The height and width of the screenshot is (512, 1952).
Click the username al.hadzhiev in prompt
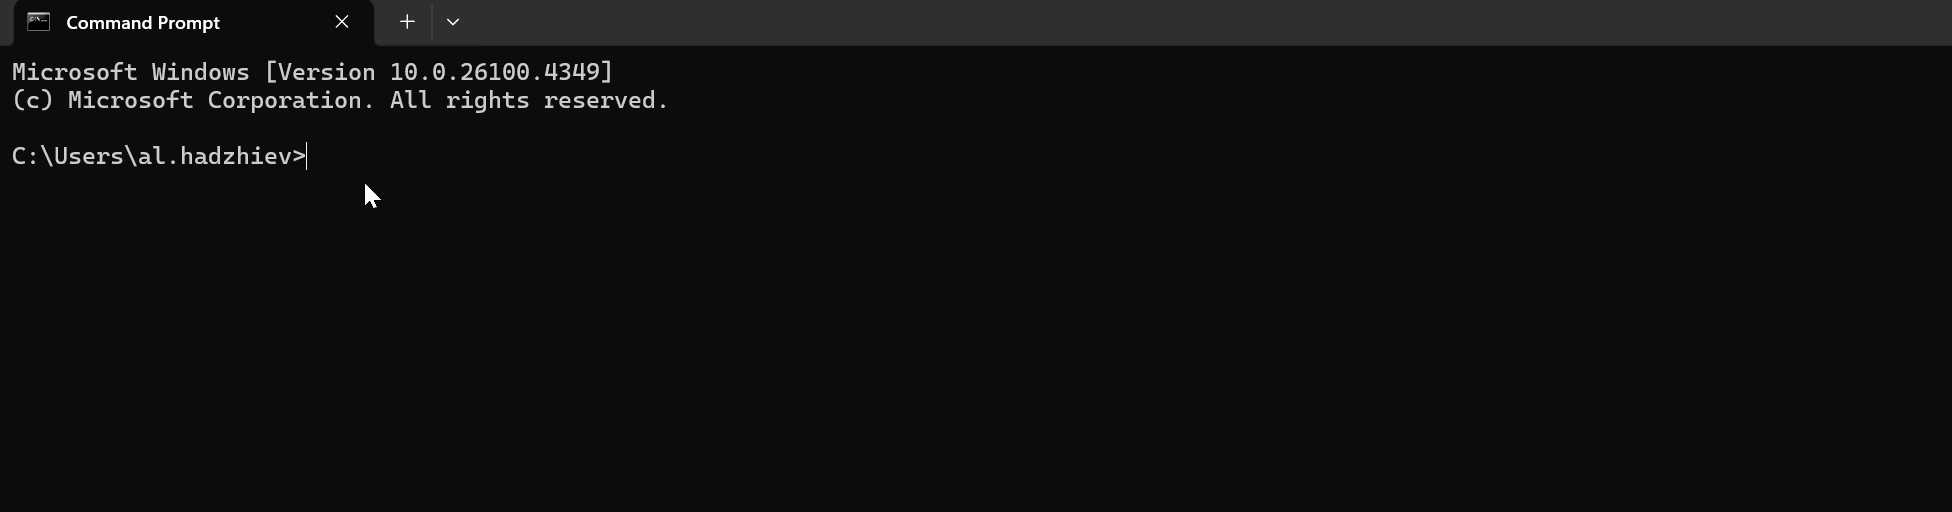tap(214, 156)
